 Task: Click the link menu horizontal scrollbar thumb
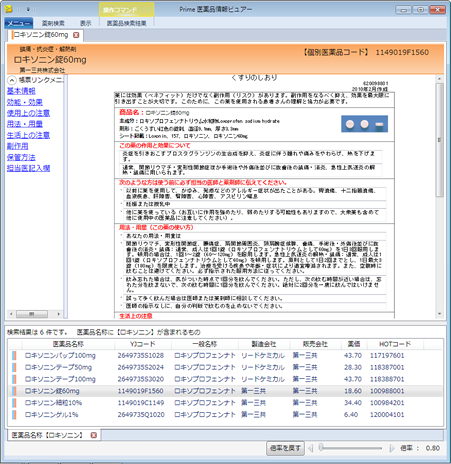pyautogui.click(x=32, y=314)
